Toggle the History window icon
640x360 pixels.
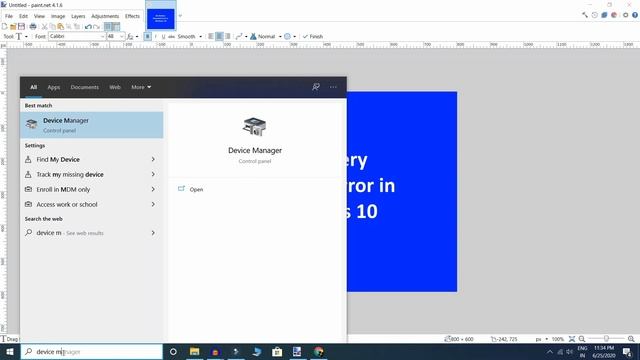595,15
